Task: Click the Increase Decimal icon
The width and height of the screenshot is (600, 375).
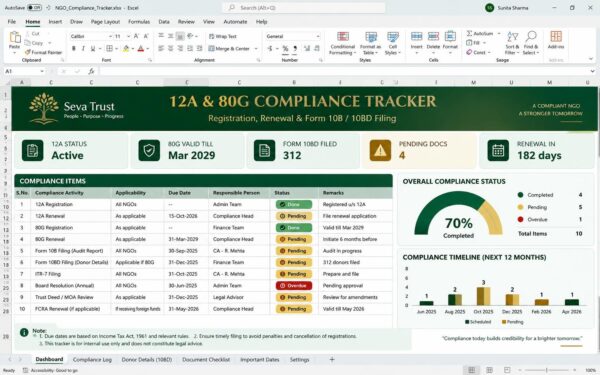Action: coord(307,49)
